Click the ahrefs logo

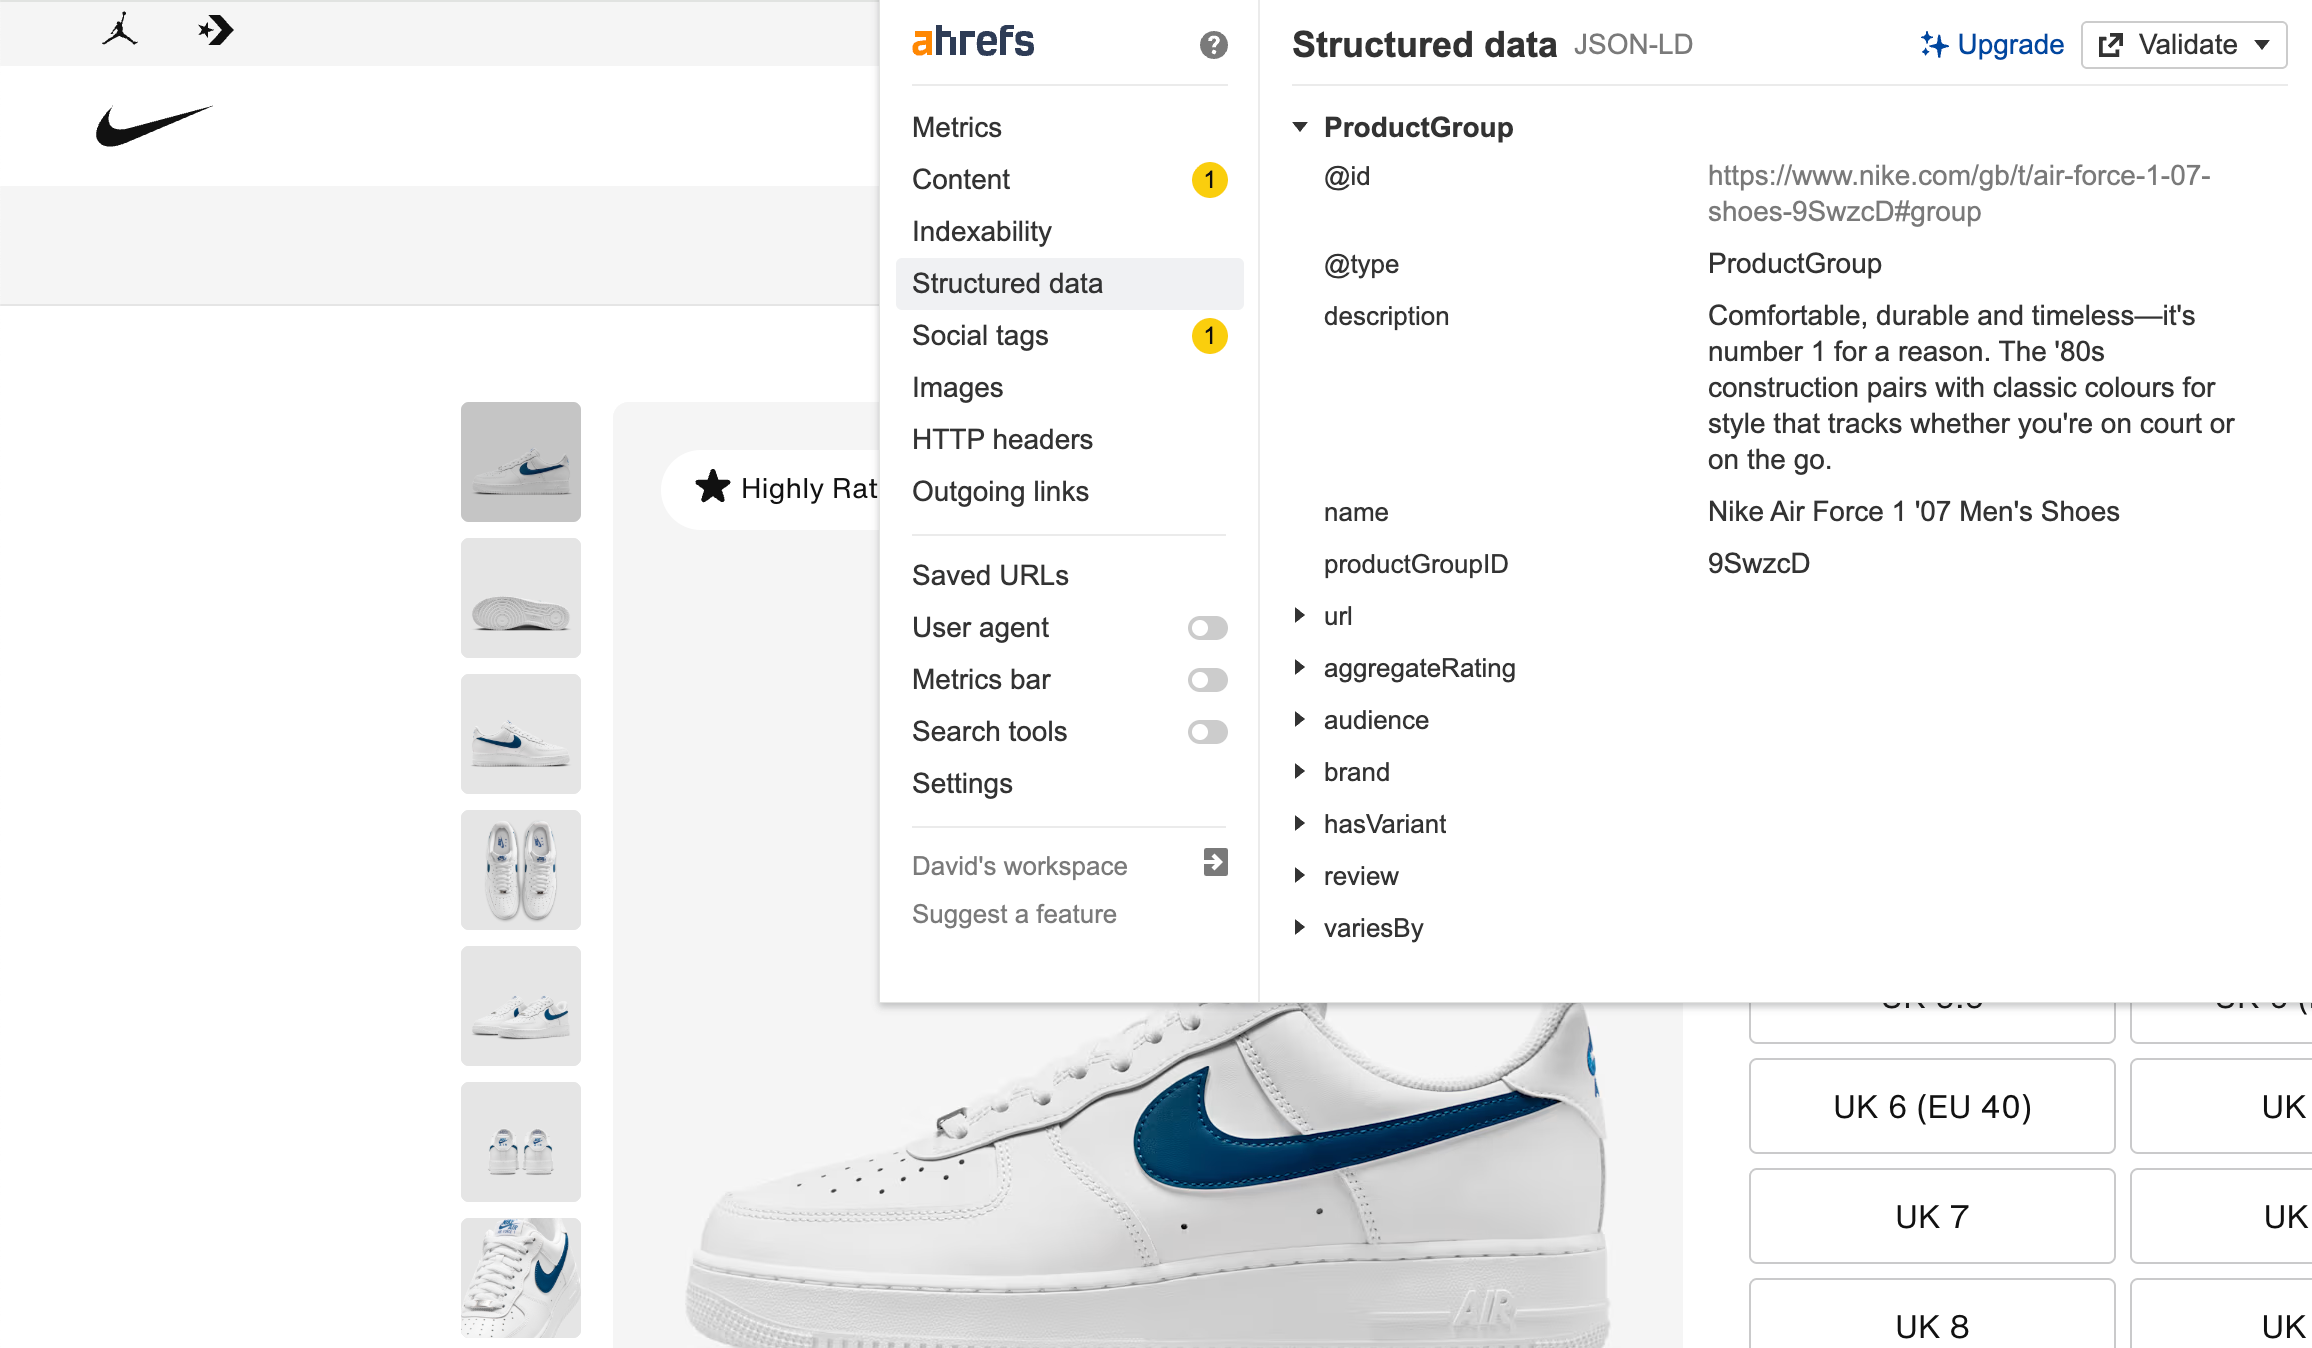973,42
